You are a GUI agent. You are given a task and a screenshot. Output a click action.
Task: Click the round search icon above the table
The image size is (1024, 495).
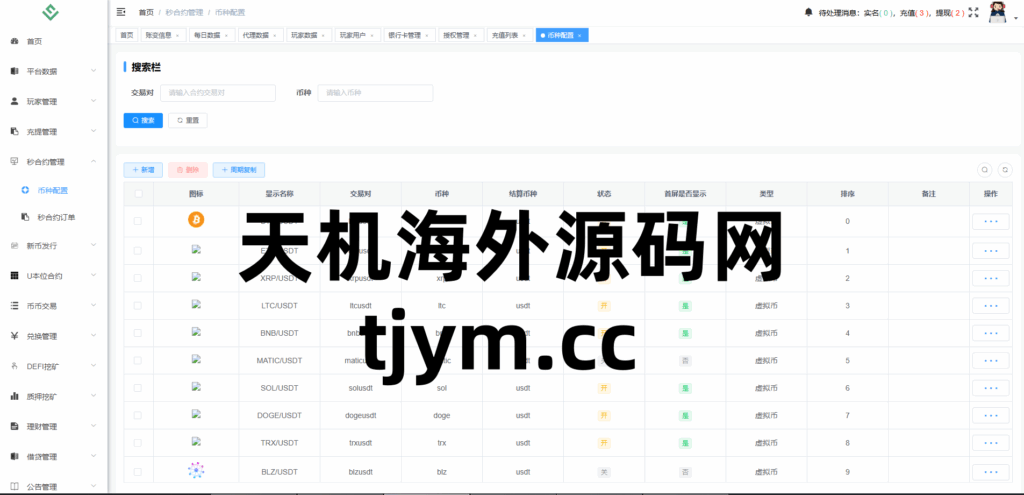[x=984, y=170]
